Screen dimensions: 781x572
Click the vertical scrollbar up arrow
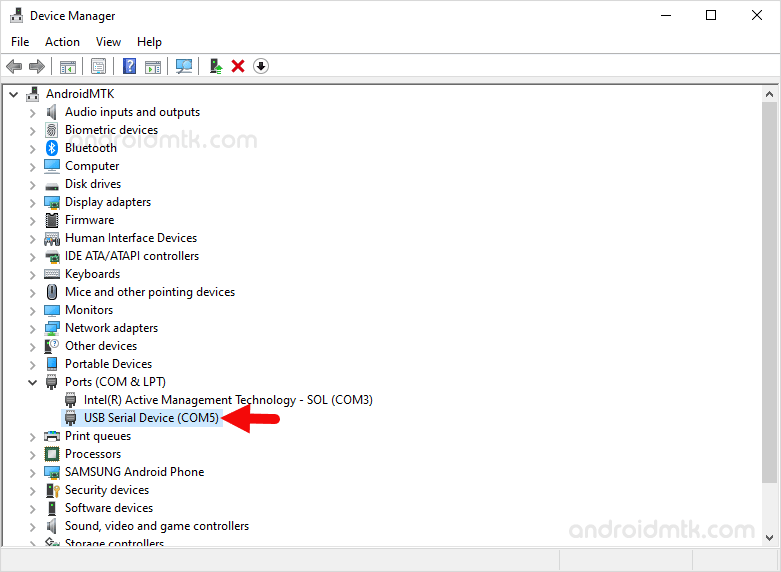[769, 94]
